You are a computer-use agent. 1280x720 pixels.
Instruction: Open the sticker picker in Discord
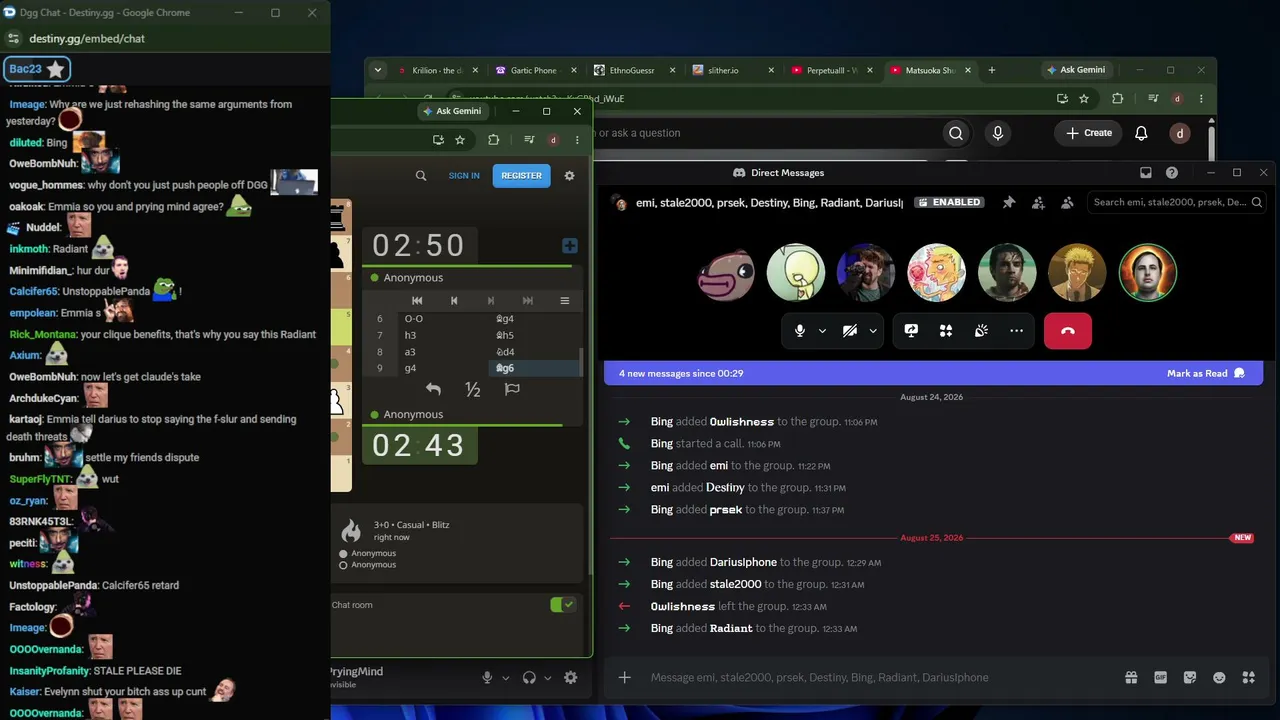click(1190, 677)
